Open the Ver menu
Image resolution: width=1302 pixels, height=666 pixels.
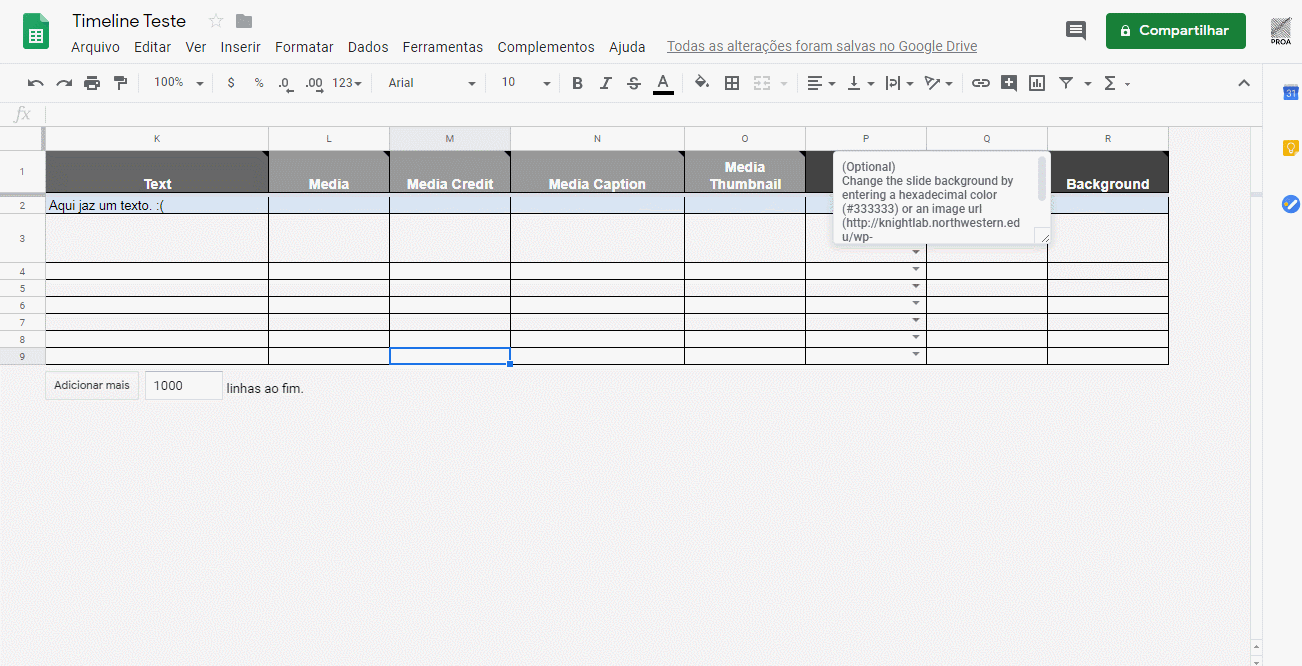[x=196, y=47]
